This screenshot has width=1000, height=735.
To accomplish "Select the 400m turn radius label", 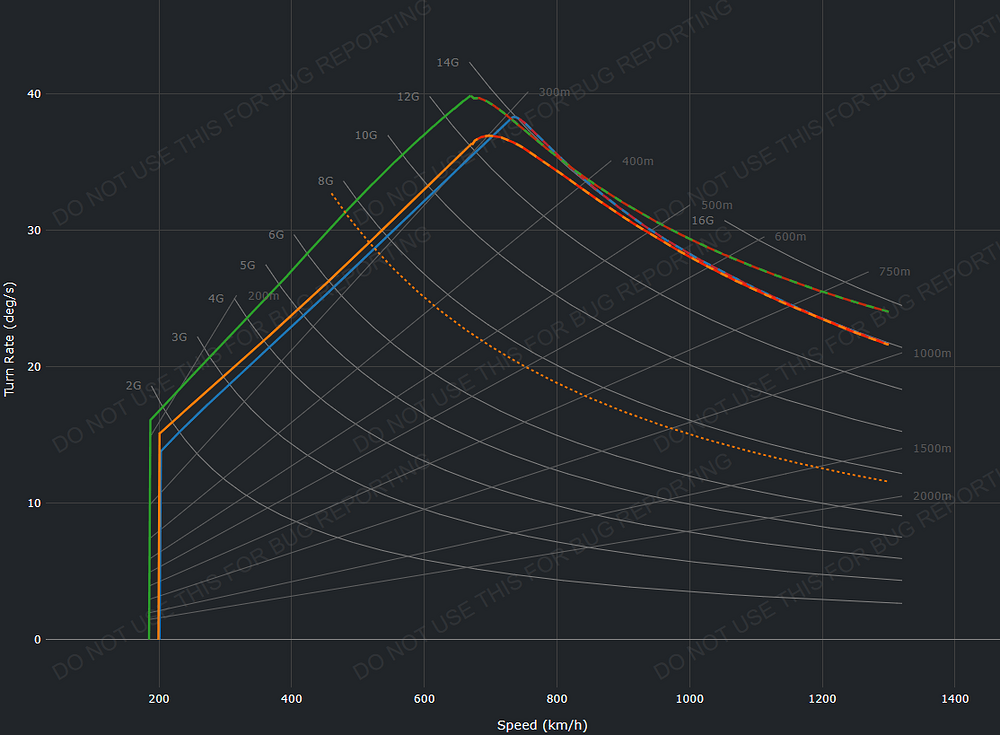I will [x=638, y=161].
